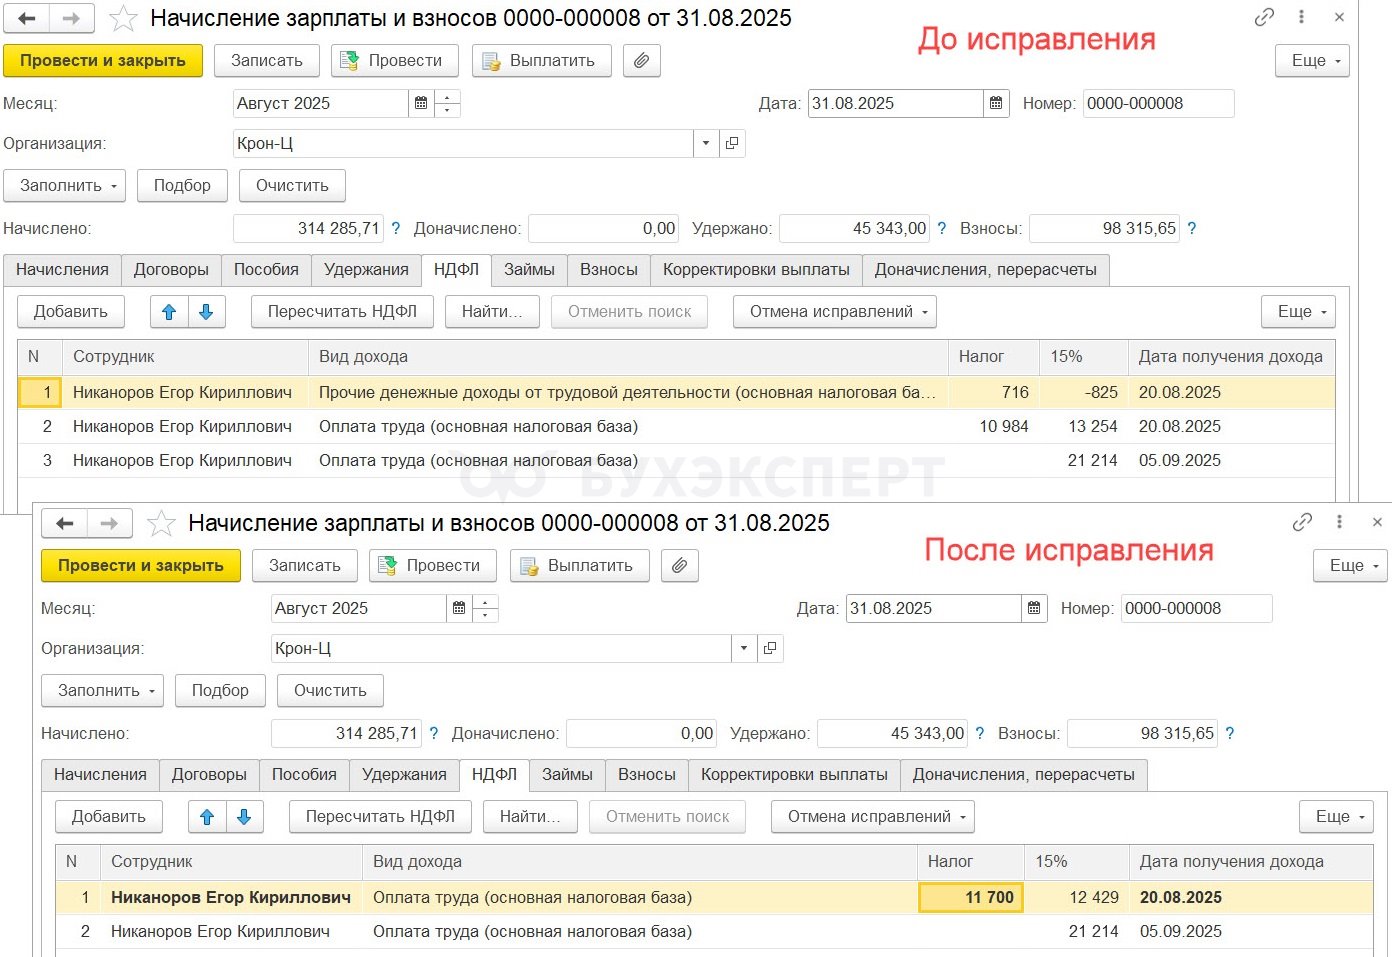The width and height of the screenshot is (1392, 957).
Task: Open the paperclip attachments in "После исправления" window
Action: point(680,566)
